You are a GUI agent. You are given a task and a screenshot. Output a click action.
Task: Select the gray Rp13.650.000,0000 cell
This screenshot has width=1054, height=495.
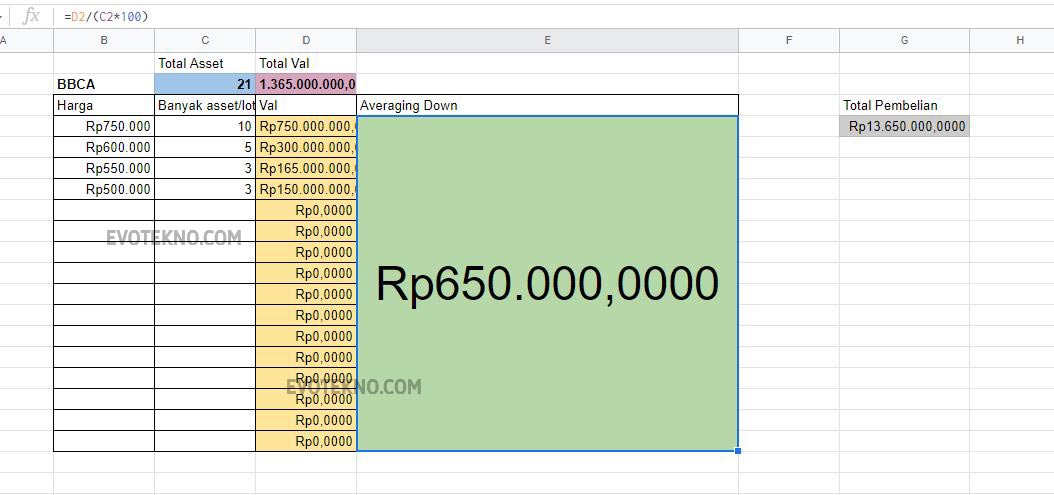click(904, 126)
